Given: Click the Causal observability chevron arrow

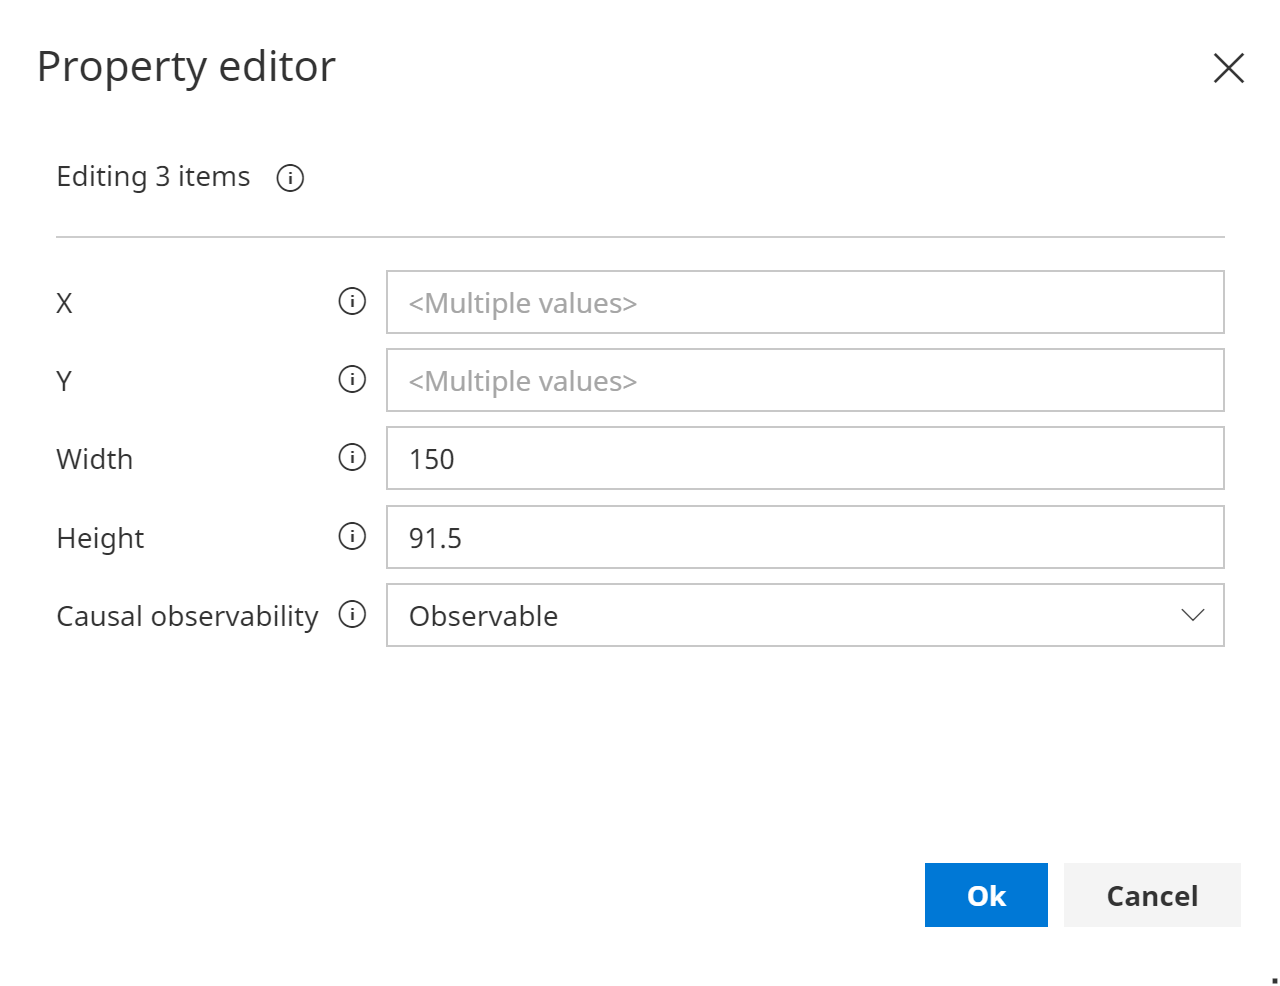Looking at the screenshot, I should point(1192,615).
